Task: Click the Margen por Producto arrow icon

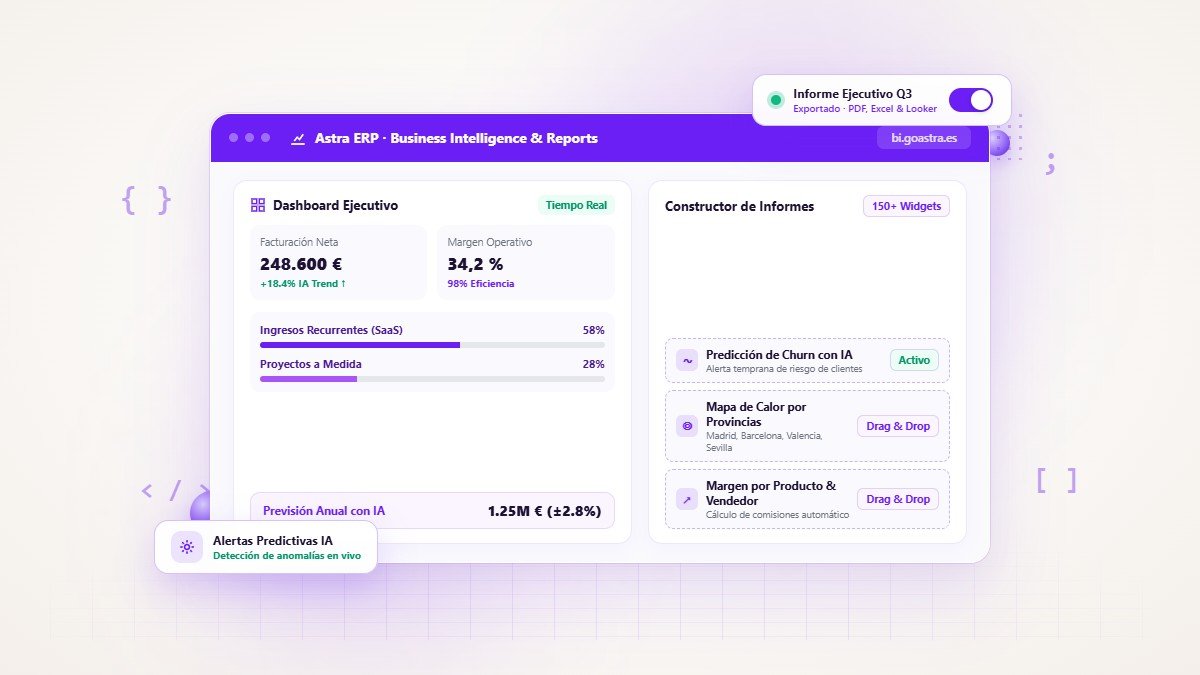Action: (x=687, y=499)
